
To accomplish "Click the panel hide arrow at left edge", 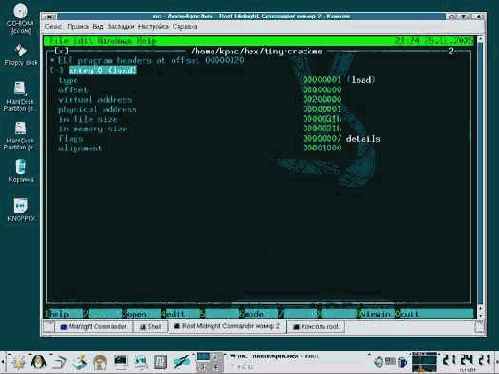I will pos(3,362).
